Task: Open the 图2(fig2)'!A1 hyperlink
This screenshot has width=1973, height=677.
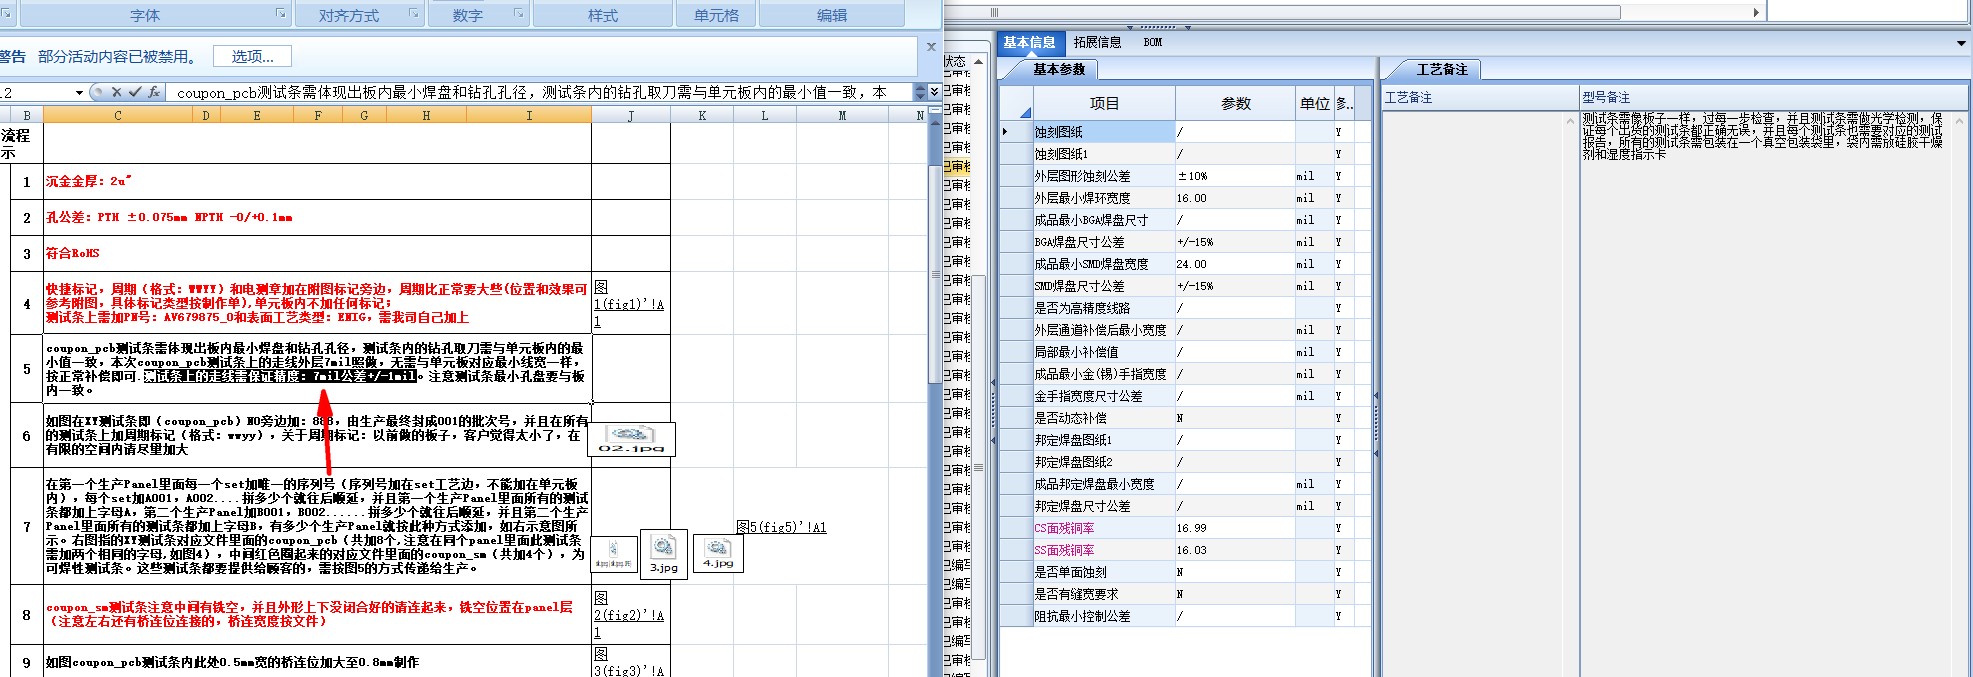Action: (x=629, y=615)
